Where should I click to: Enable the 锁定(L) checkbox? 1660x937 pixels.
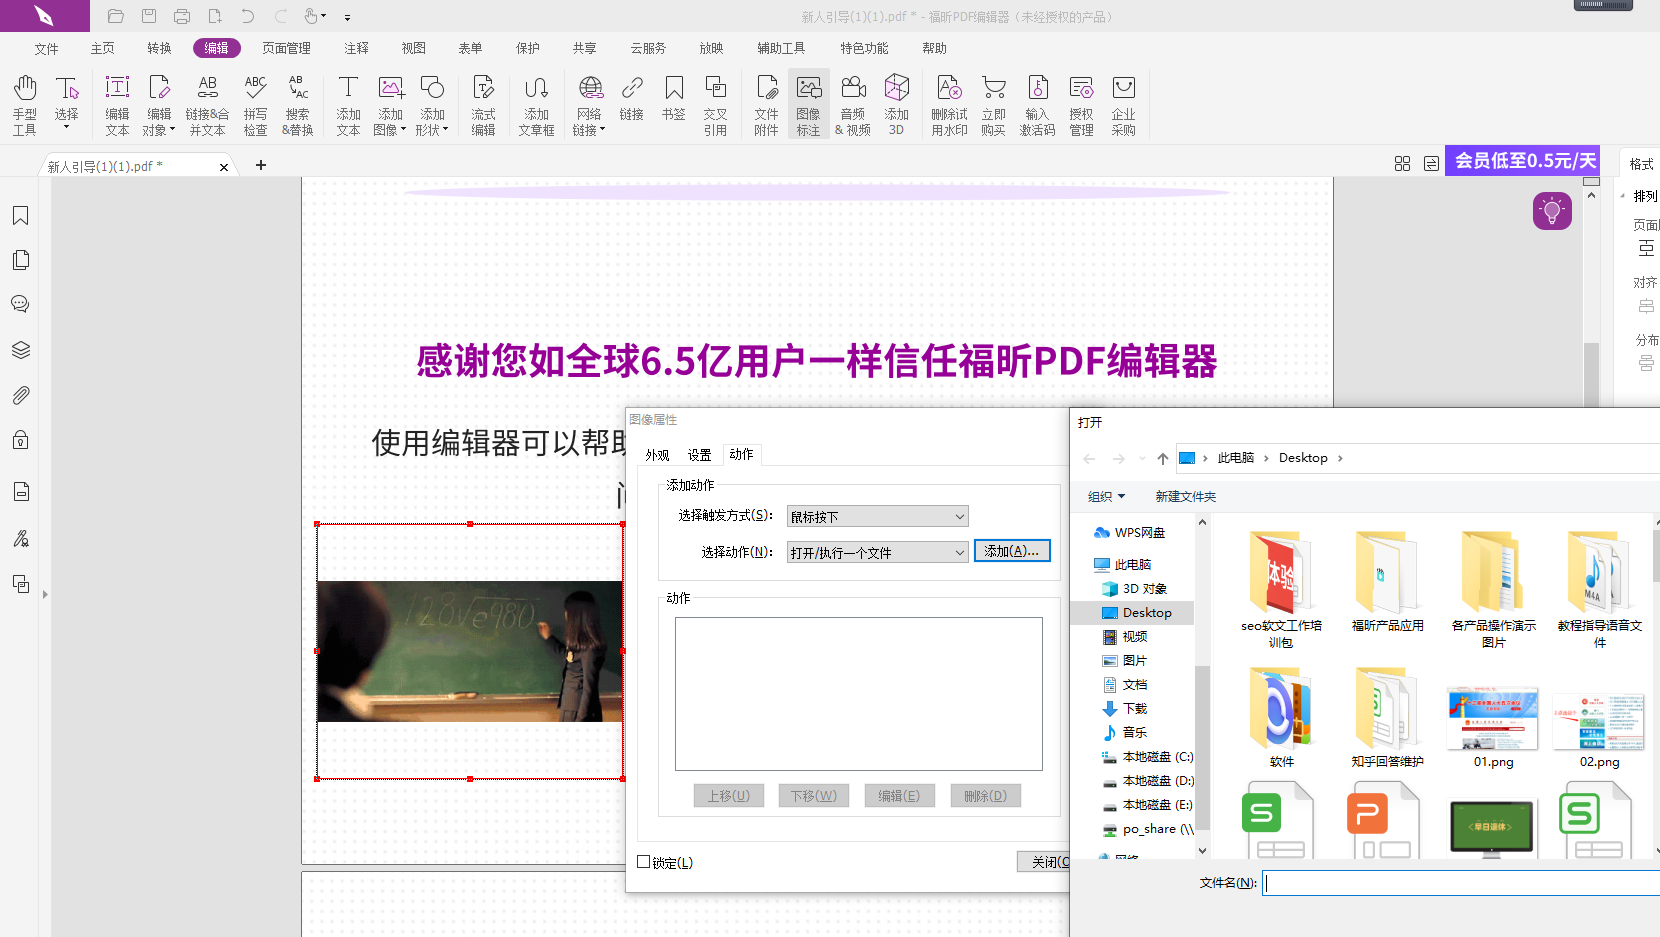click(644, 861)
